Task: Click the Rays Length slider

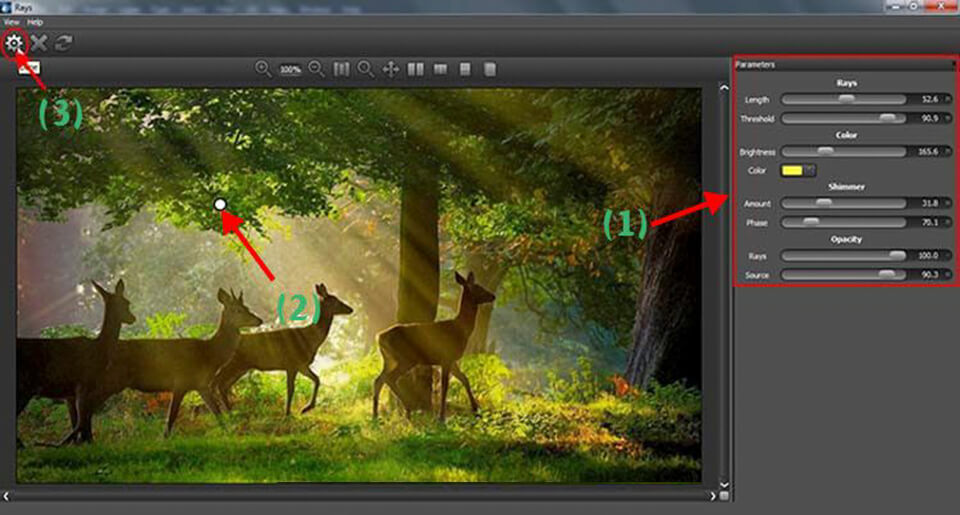Action: pos(844,99)
